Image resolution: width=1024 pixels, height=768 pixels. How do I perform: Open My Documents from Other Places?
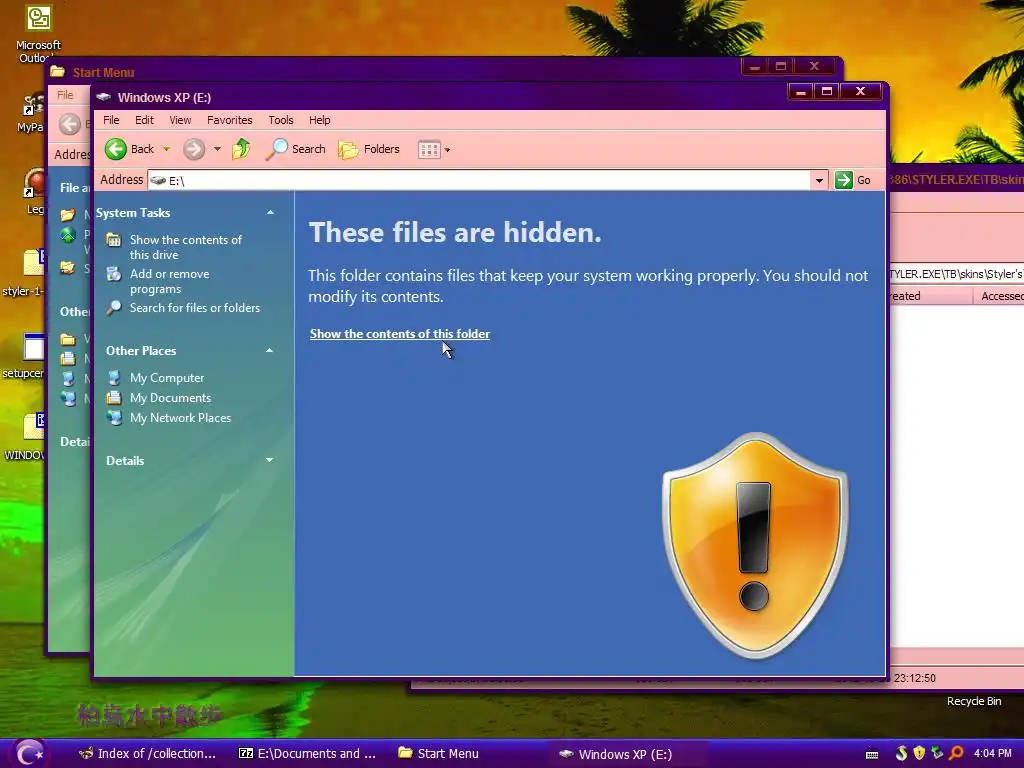tap(170, 398)
